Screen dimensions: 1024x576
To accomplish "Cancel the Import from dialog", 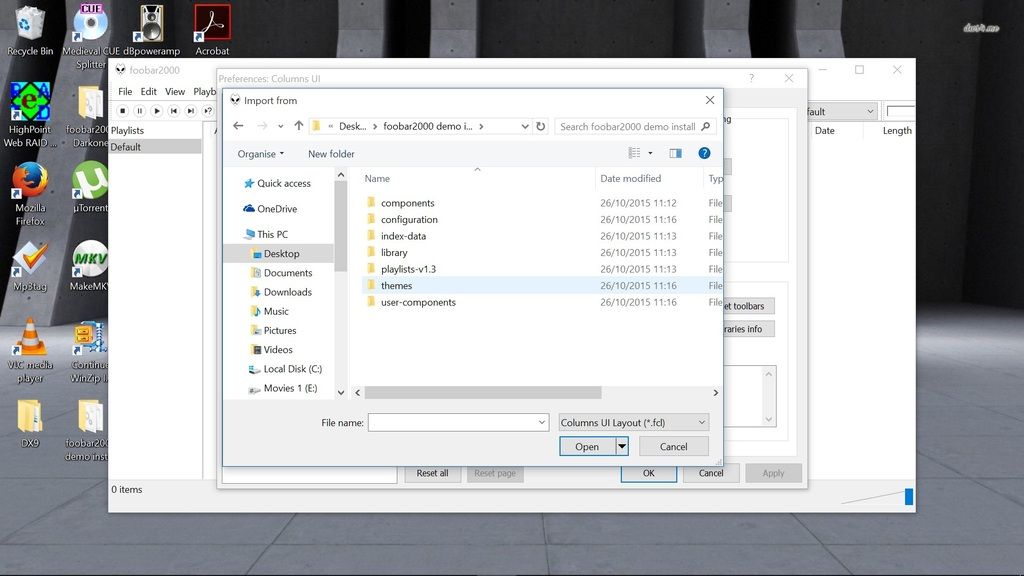I will pyautogui.click(x=673, y=447).
